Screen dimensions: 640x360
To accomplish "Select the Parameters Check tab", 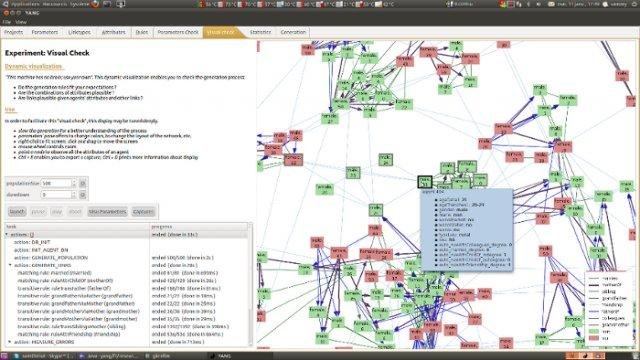I will (178, 32).
